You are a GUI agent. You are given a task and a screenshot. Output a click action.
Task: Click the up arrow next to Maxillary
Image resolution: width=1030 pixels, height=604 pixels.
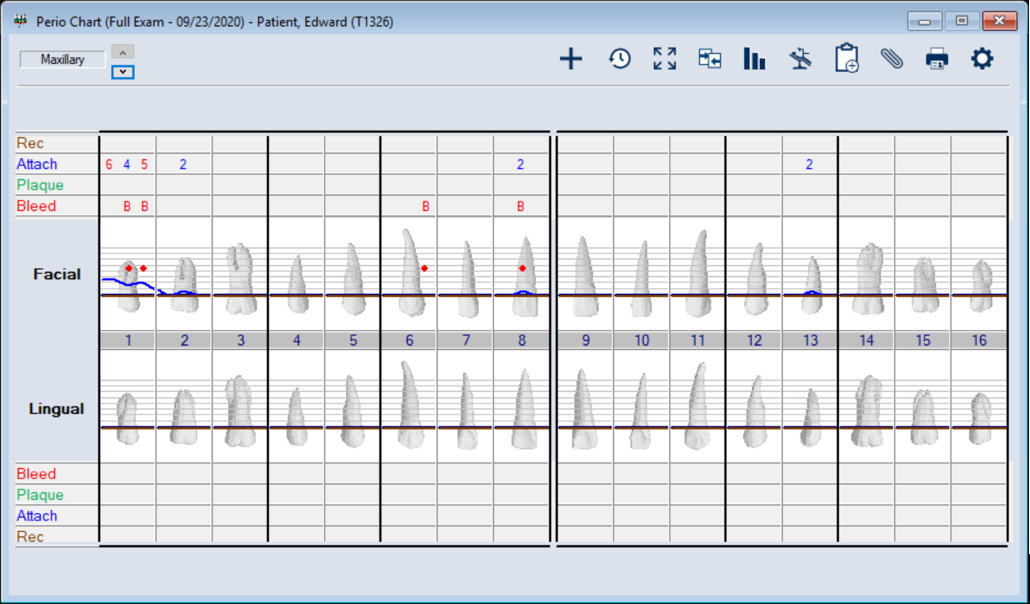(x=122, y=52)
